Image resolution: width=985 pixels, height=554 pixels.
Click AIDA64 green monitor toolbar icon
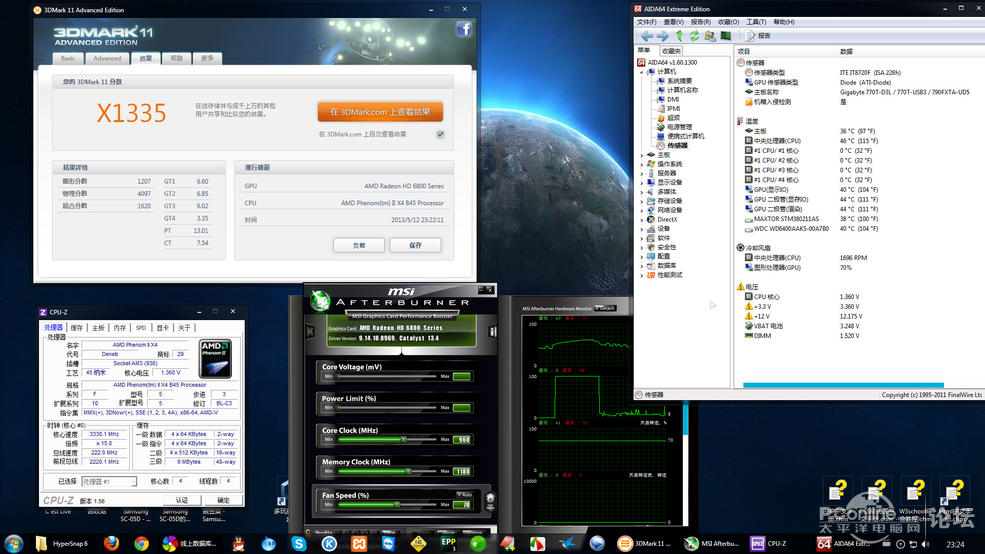coord(726,36)
